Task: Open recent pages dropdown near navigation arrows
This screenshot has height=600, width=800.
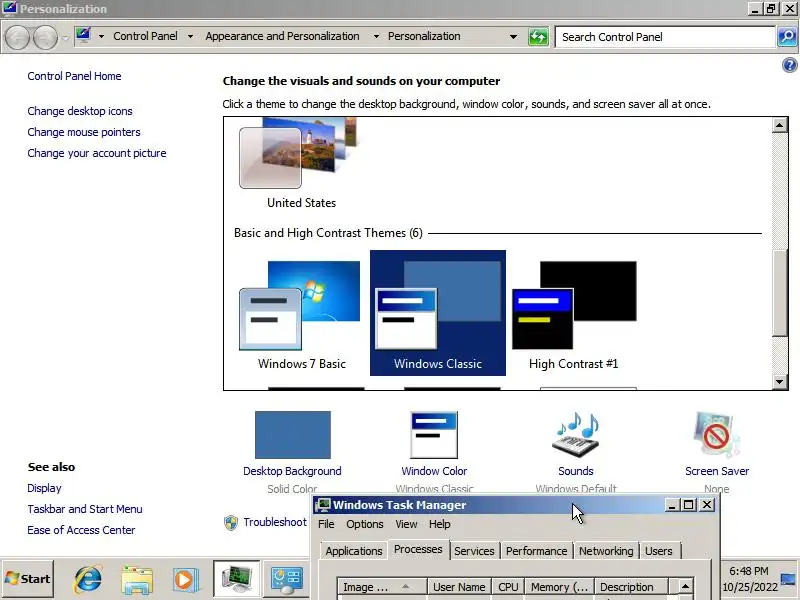Action: (65, 38)
